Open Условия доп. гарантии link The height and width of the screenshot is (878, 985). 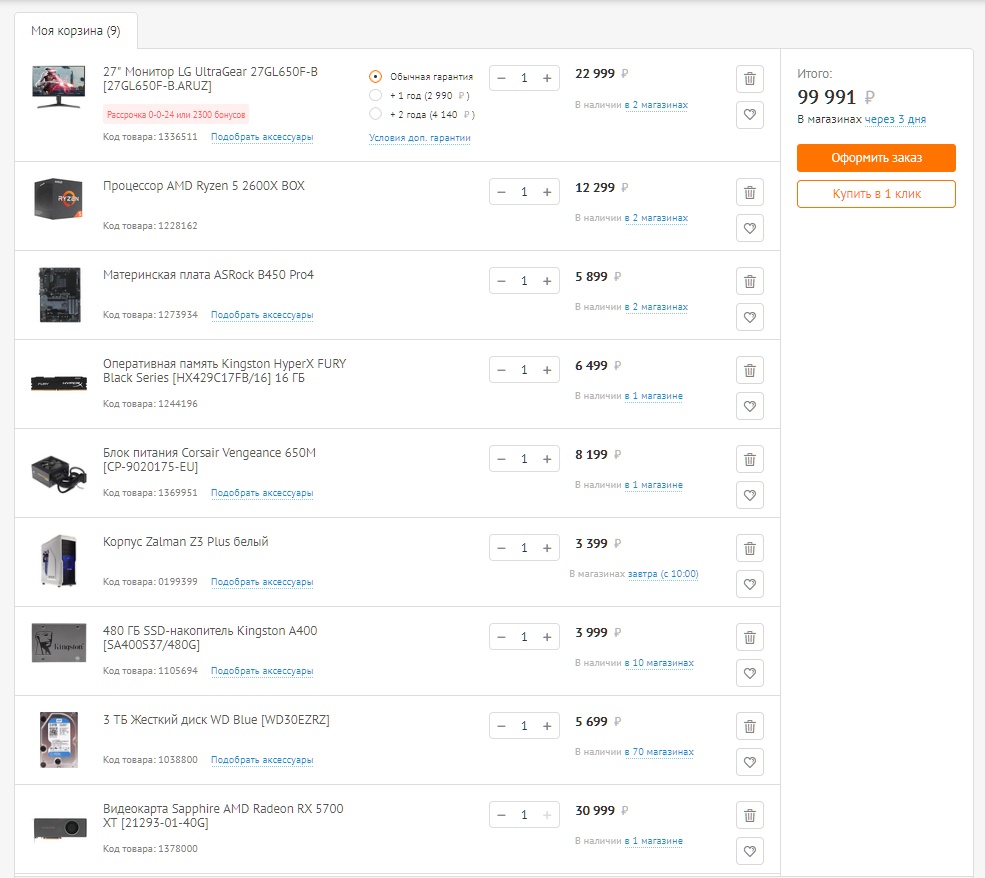[x=420, y=138]
